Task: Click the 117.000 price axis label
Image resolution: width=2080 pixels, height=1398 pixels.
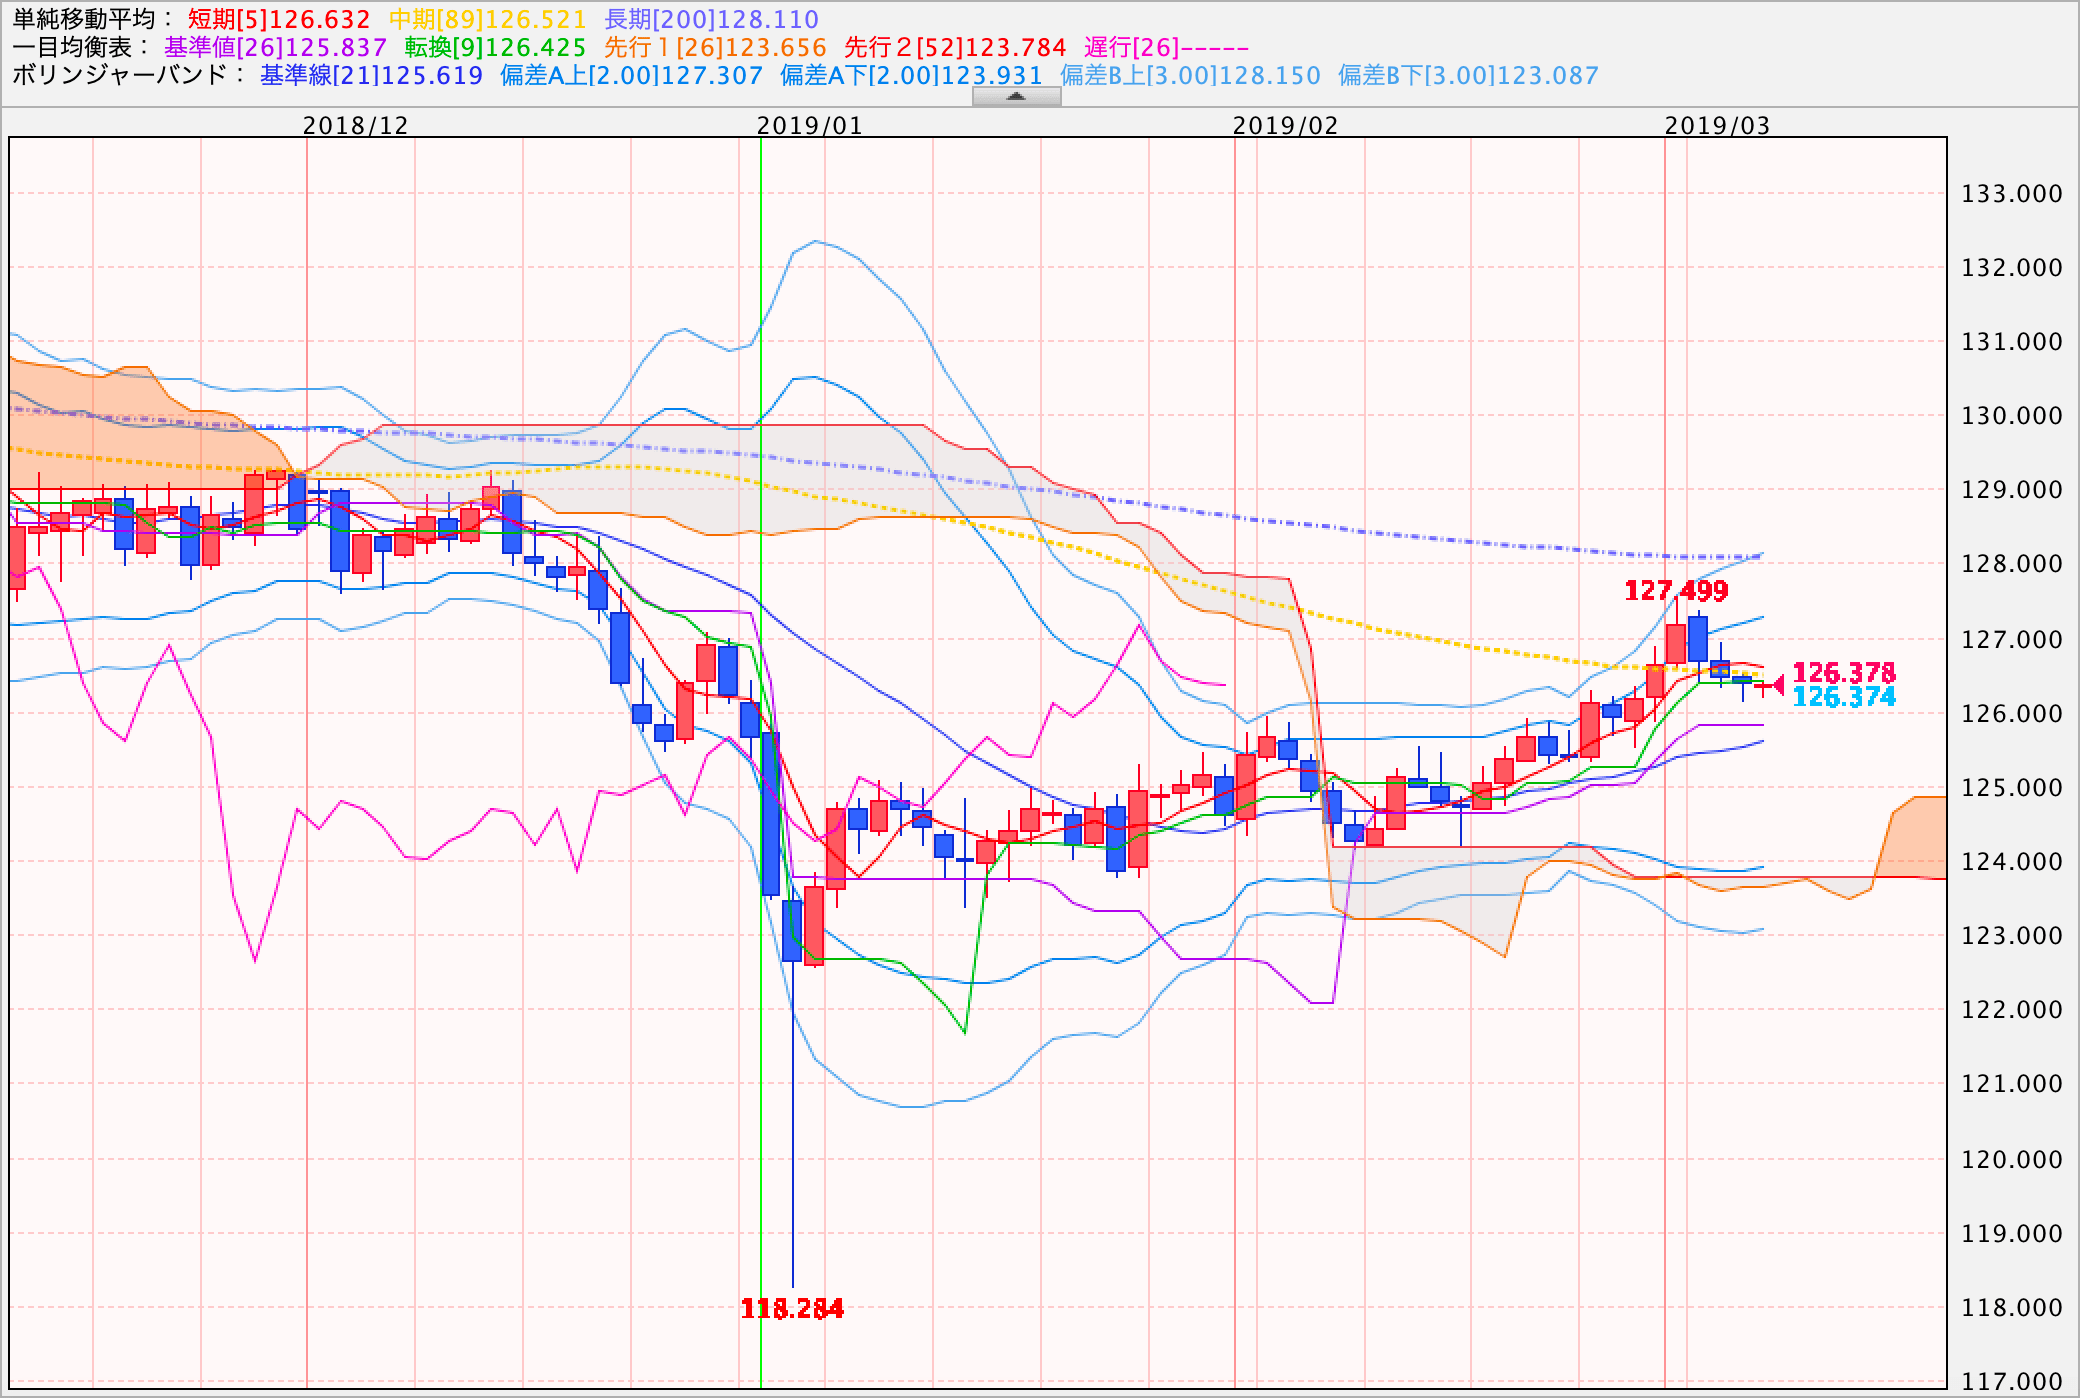Action: pyautogui.click(x=2012, y=1382)
